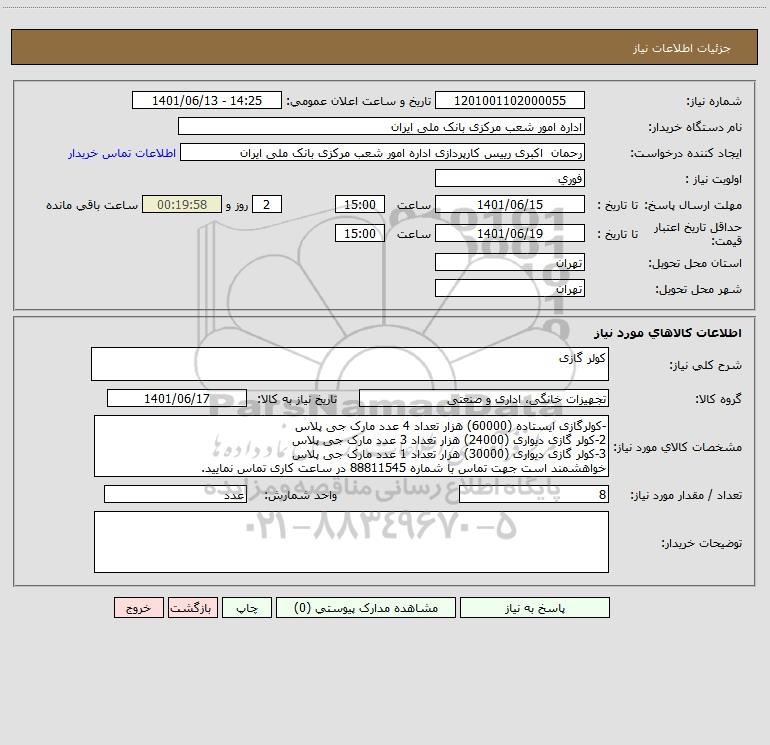
Task: Click the request creator field رحمان اکبری
Action: click(x=382, y=153)
